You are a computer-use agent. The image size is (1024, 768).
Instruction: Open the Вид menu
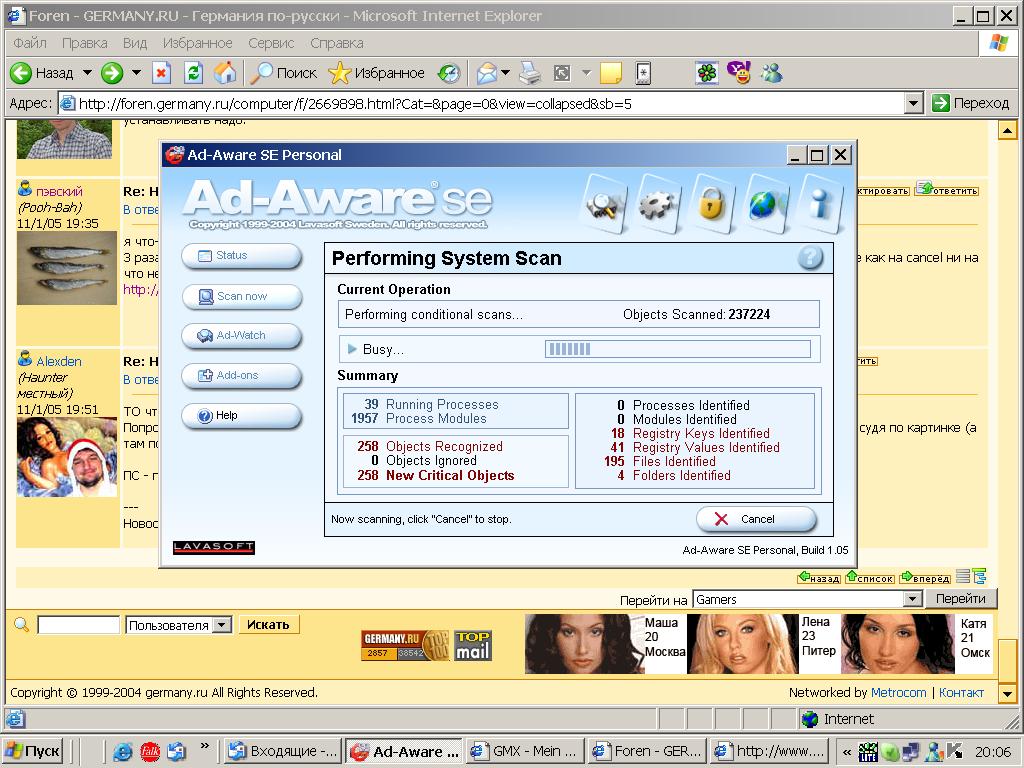pos(135,43)
